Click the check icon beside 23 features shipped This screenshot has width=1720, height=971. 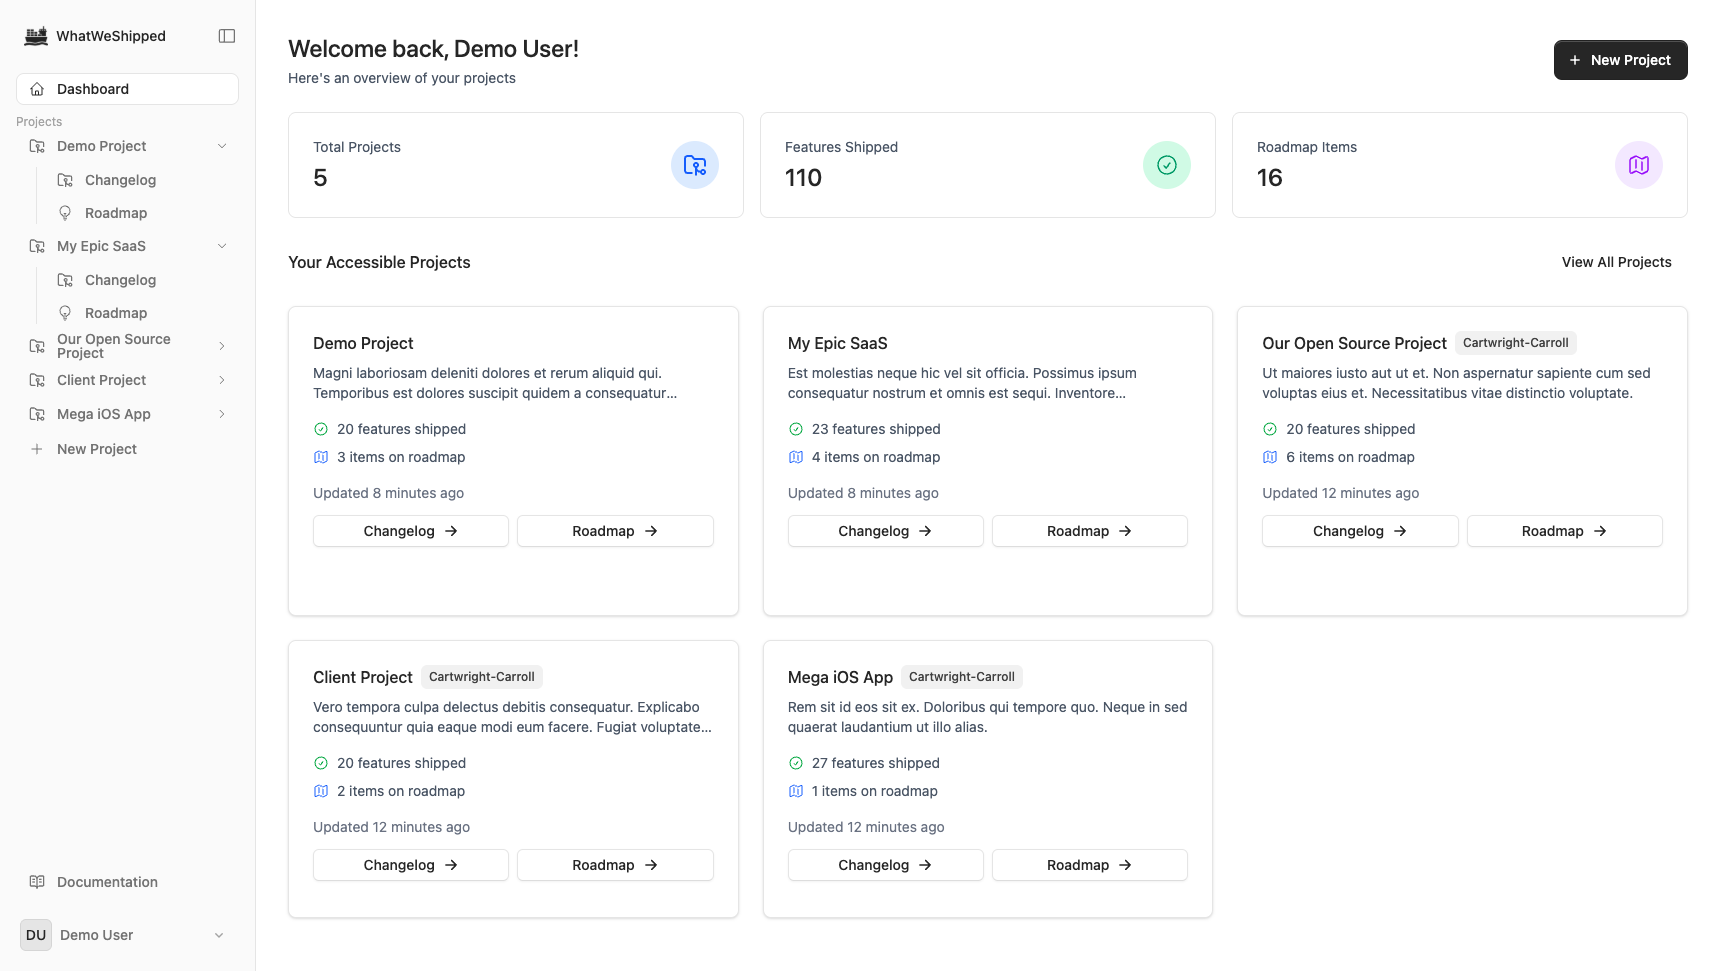click(x=796, y=429)
